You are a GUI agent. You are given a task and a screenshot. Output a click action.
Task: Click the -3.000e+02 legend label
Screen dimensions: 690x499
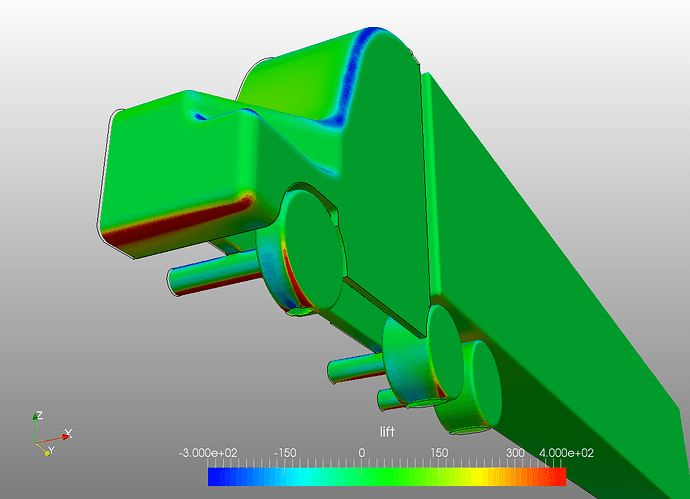point(208,453)
